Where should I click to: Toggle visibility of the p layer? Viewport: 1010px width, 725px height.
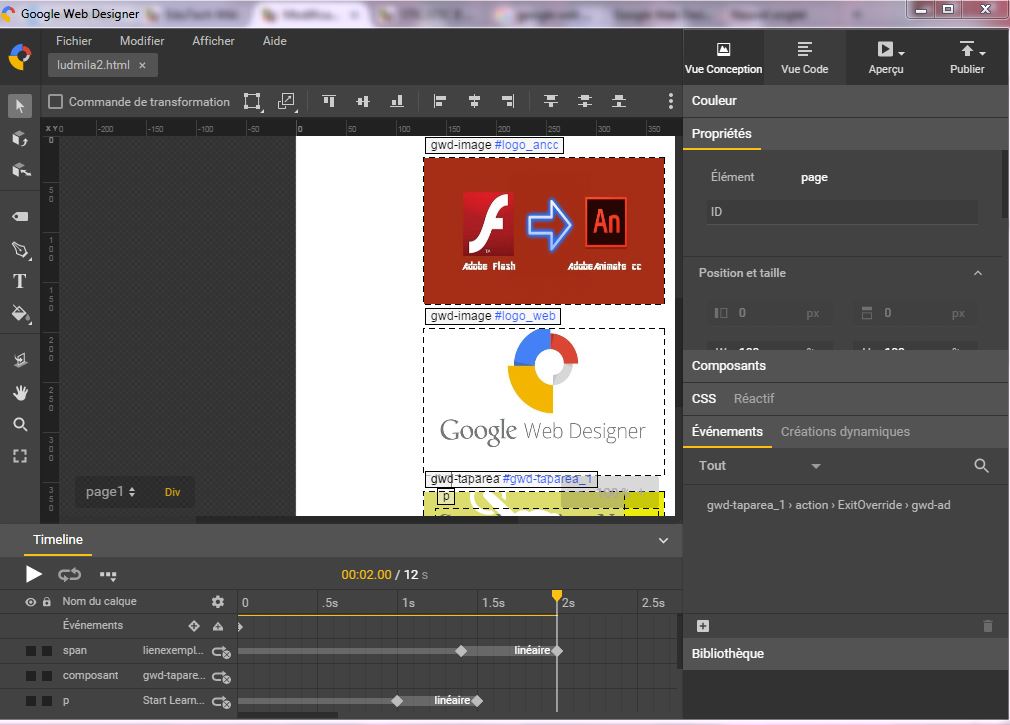coord(30,701)
